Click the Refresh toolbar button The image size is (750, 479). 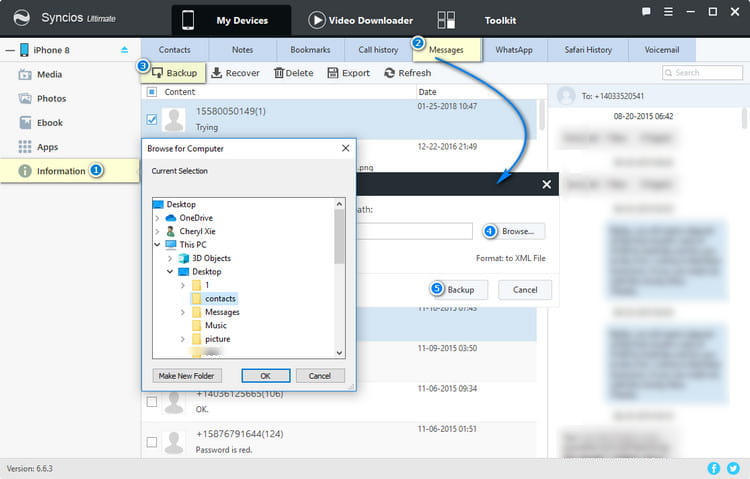(x=408, y=73)
